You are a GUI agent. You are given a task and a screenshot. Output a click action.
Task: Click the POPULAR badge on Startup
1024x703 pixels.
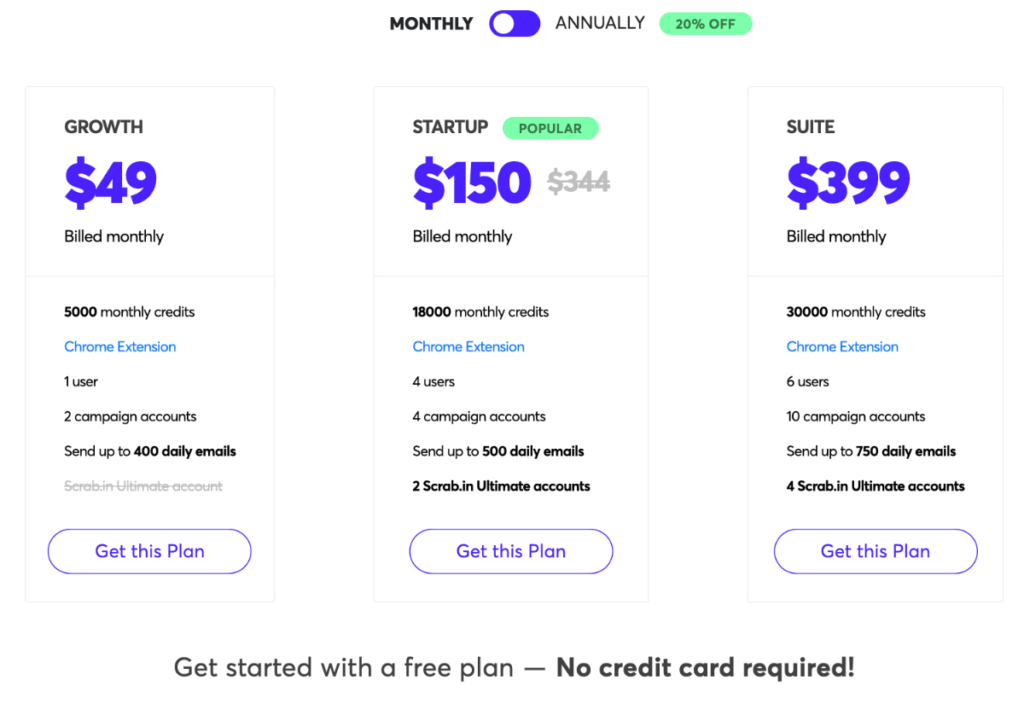point(550,128)
